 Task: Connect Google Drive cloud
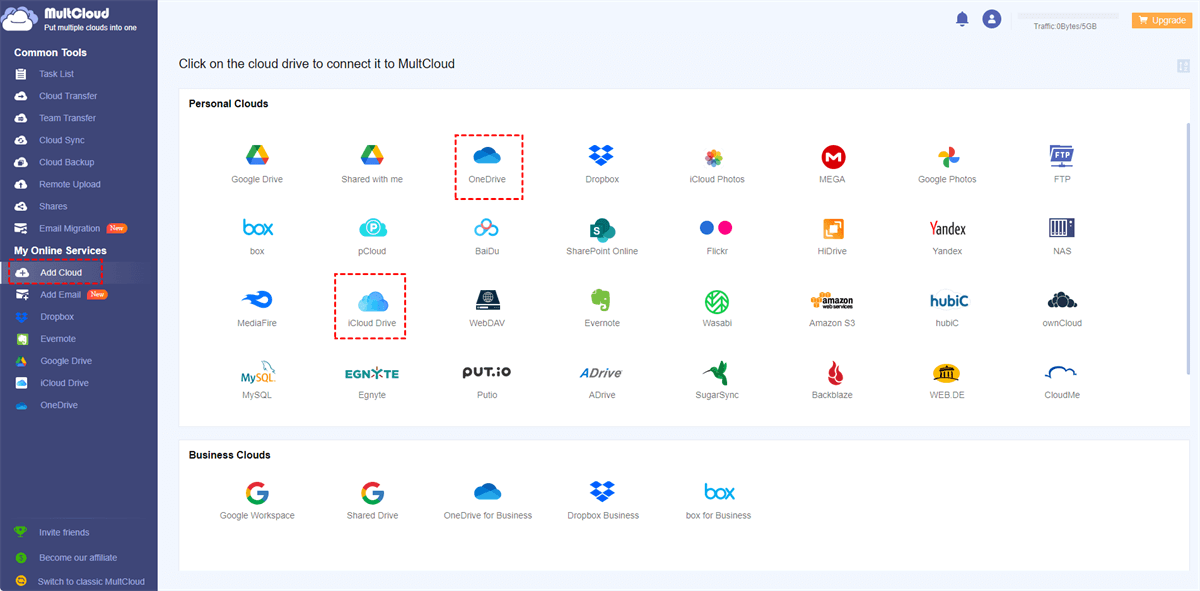257,165
